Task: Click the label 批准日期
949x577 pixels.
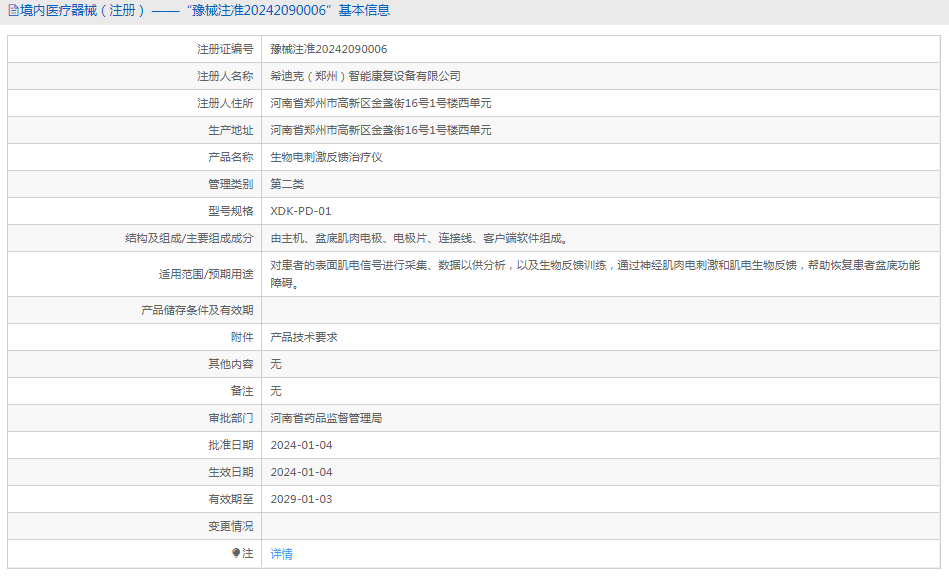Action: [x=231, y=445]
